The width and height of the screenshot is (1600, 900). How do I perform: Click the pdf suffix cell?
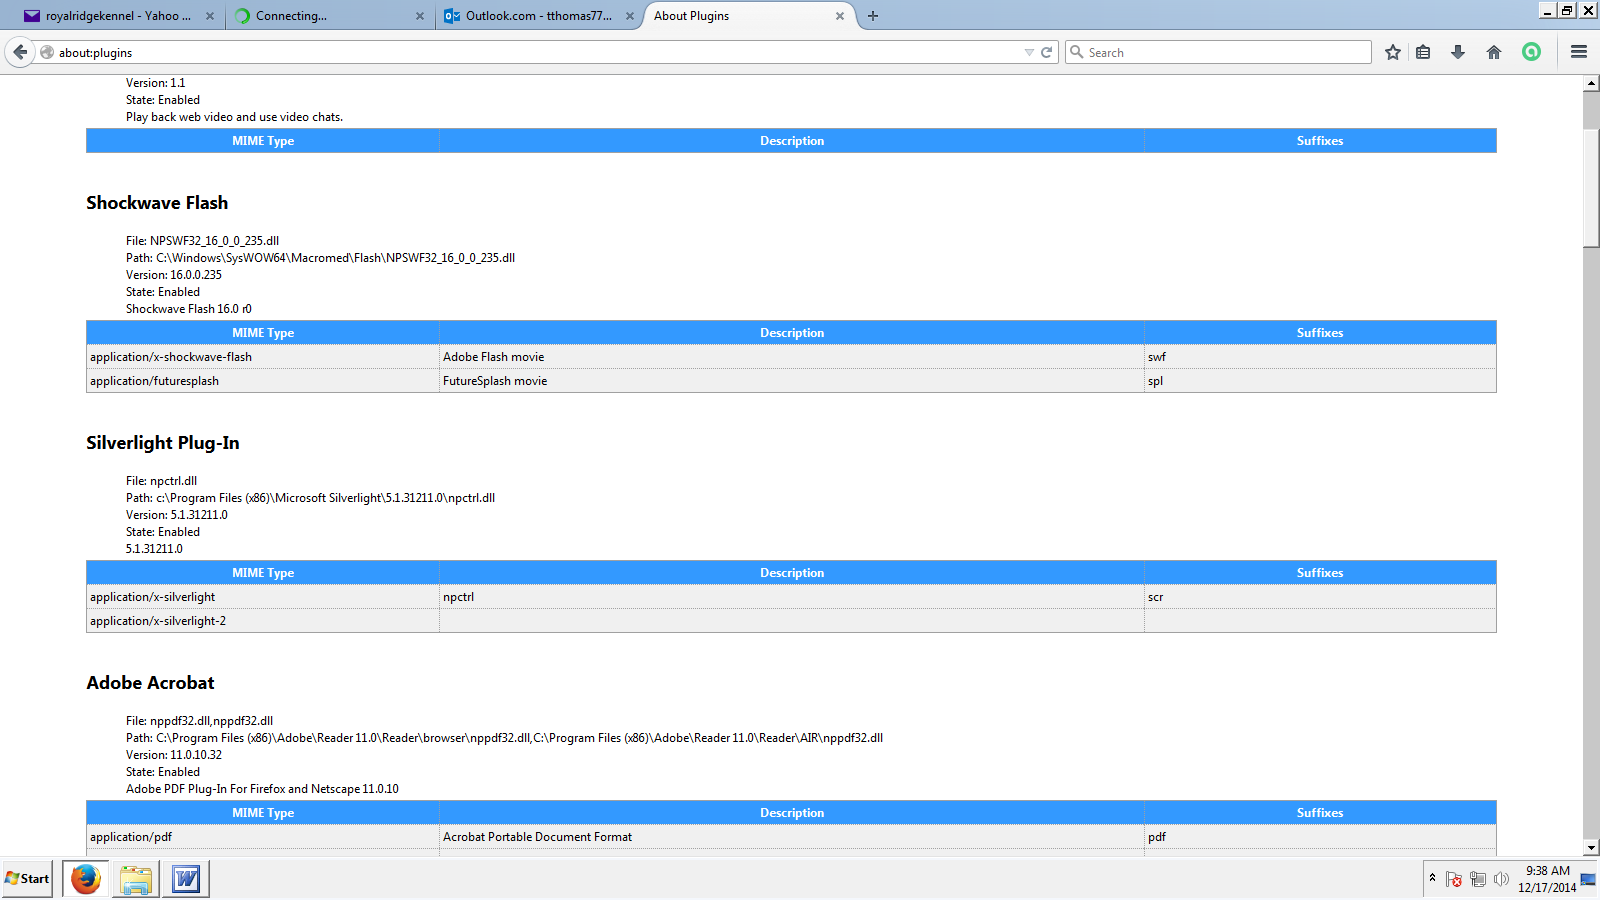1320,837
